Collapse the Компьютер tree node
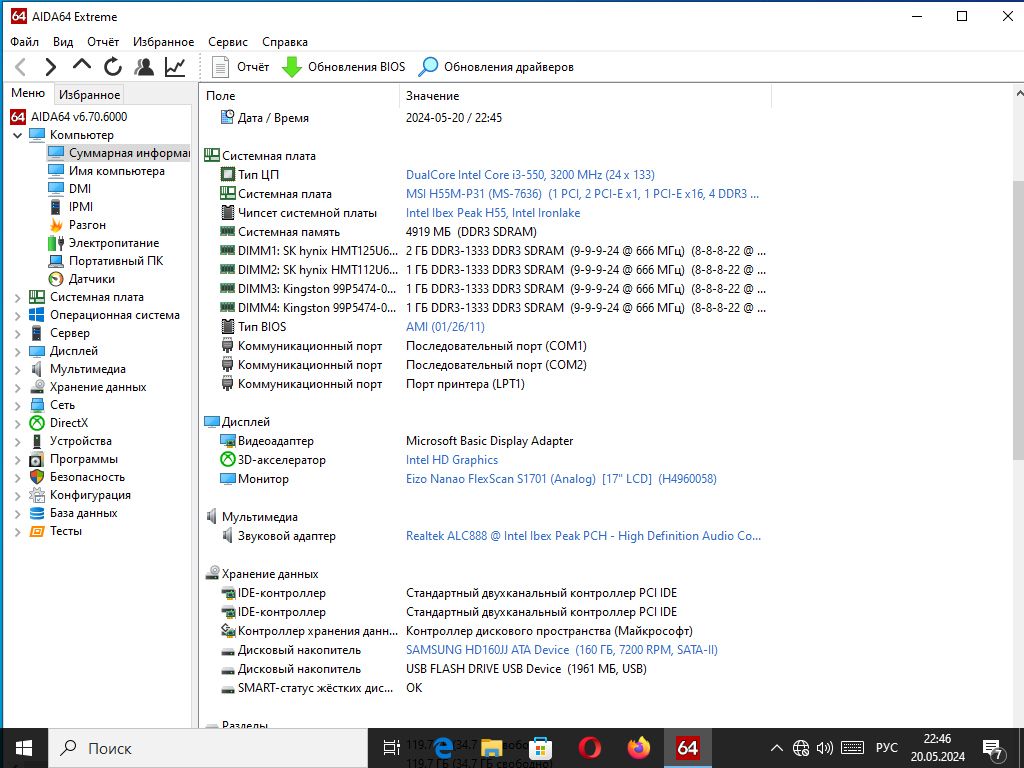 (18, 135)
